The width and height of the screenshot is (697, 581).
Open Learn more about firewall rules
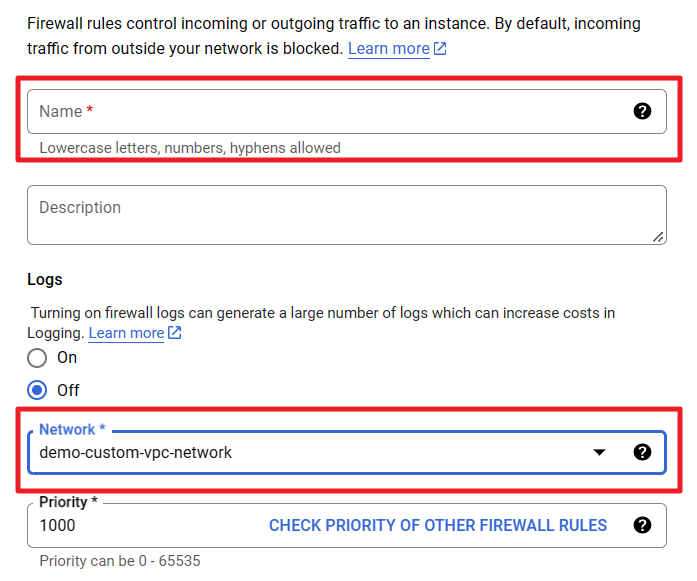388,49
